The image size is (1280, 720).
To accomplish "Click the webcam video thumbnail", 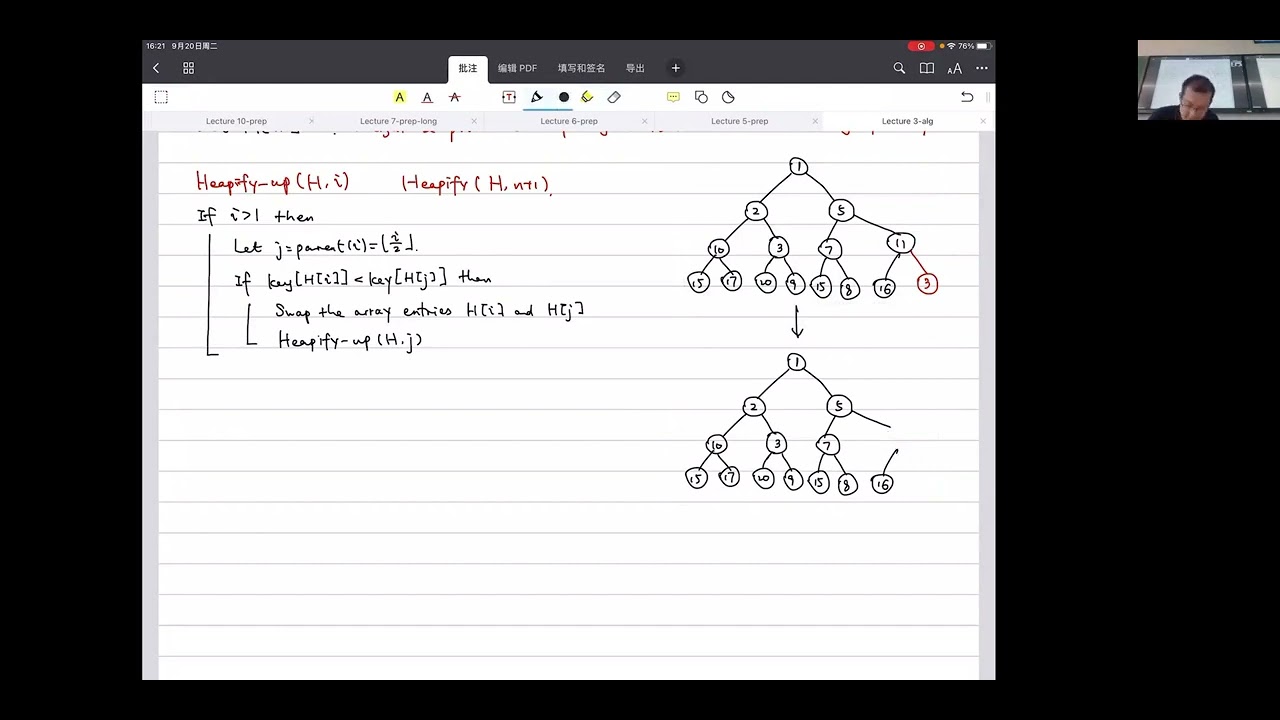I will (x=1208, y=80).
